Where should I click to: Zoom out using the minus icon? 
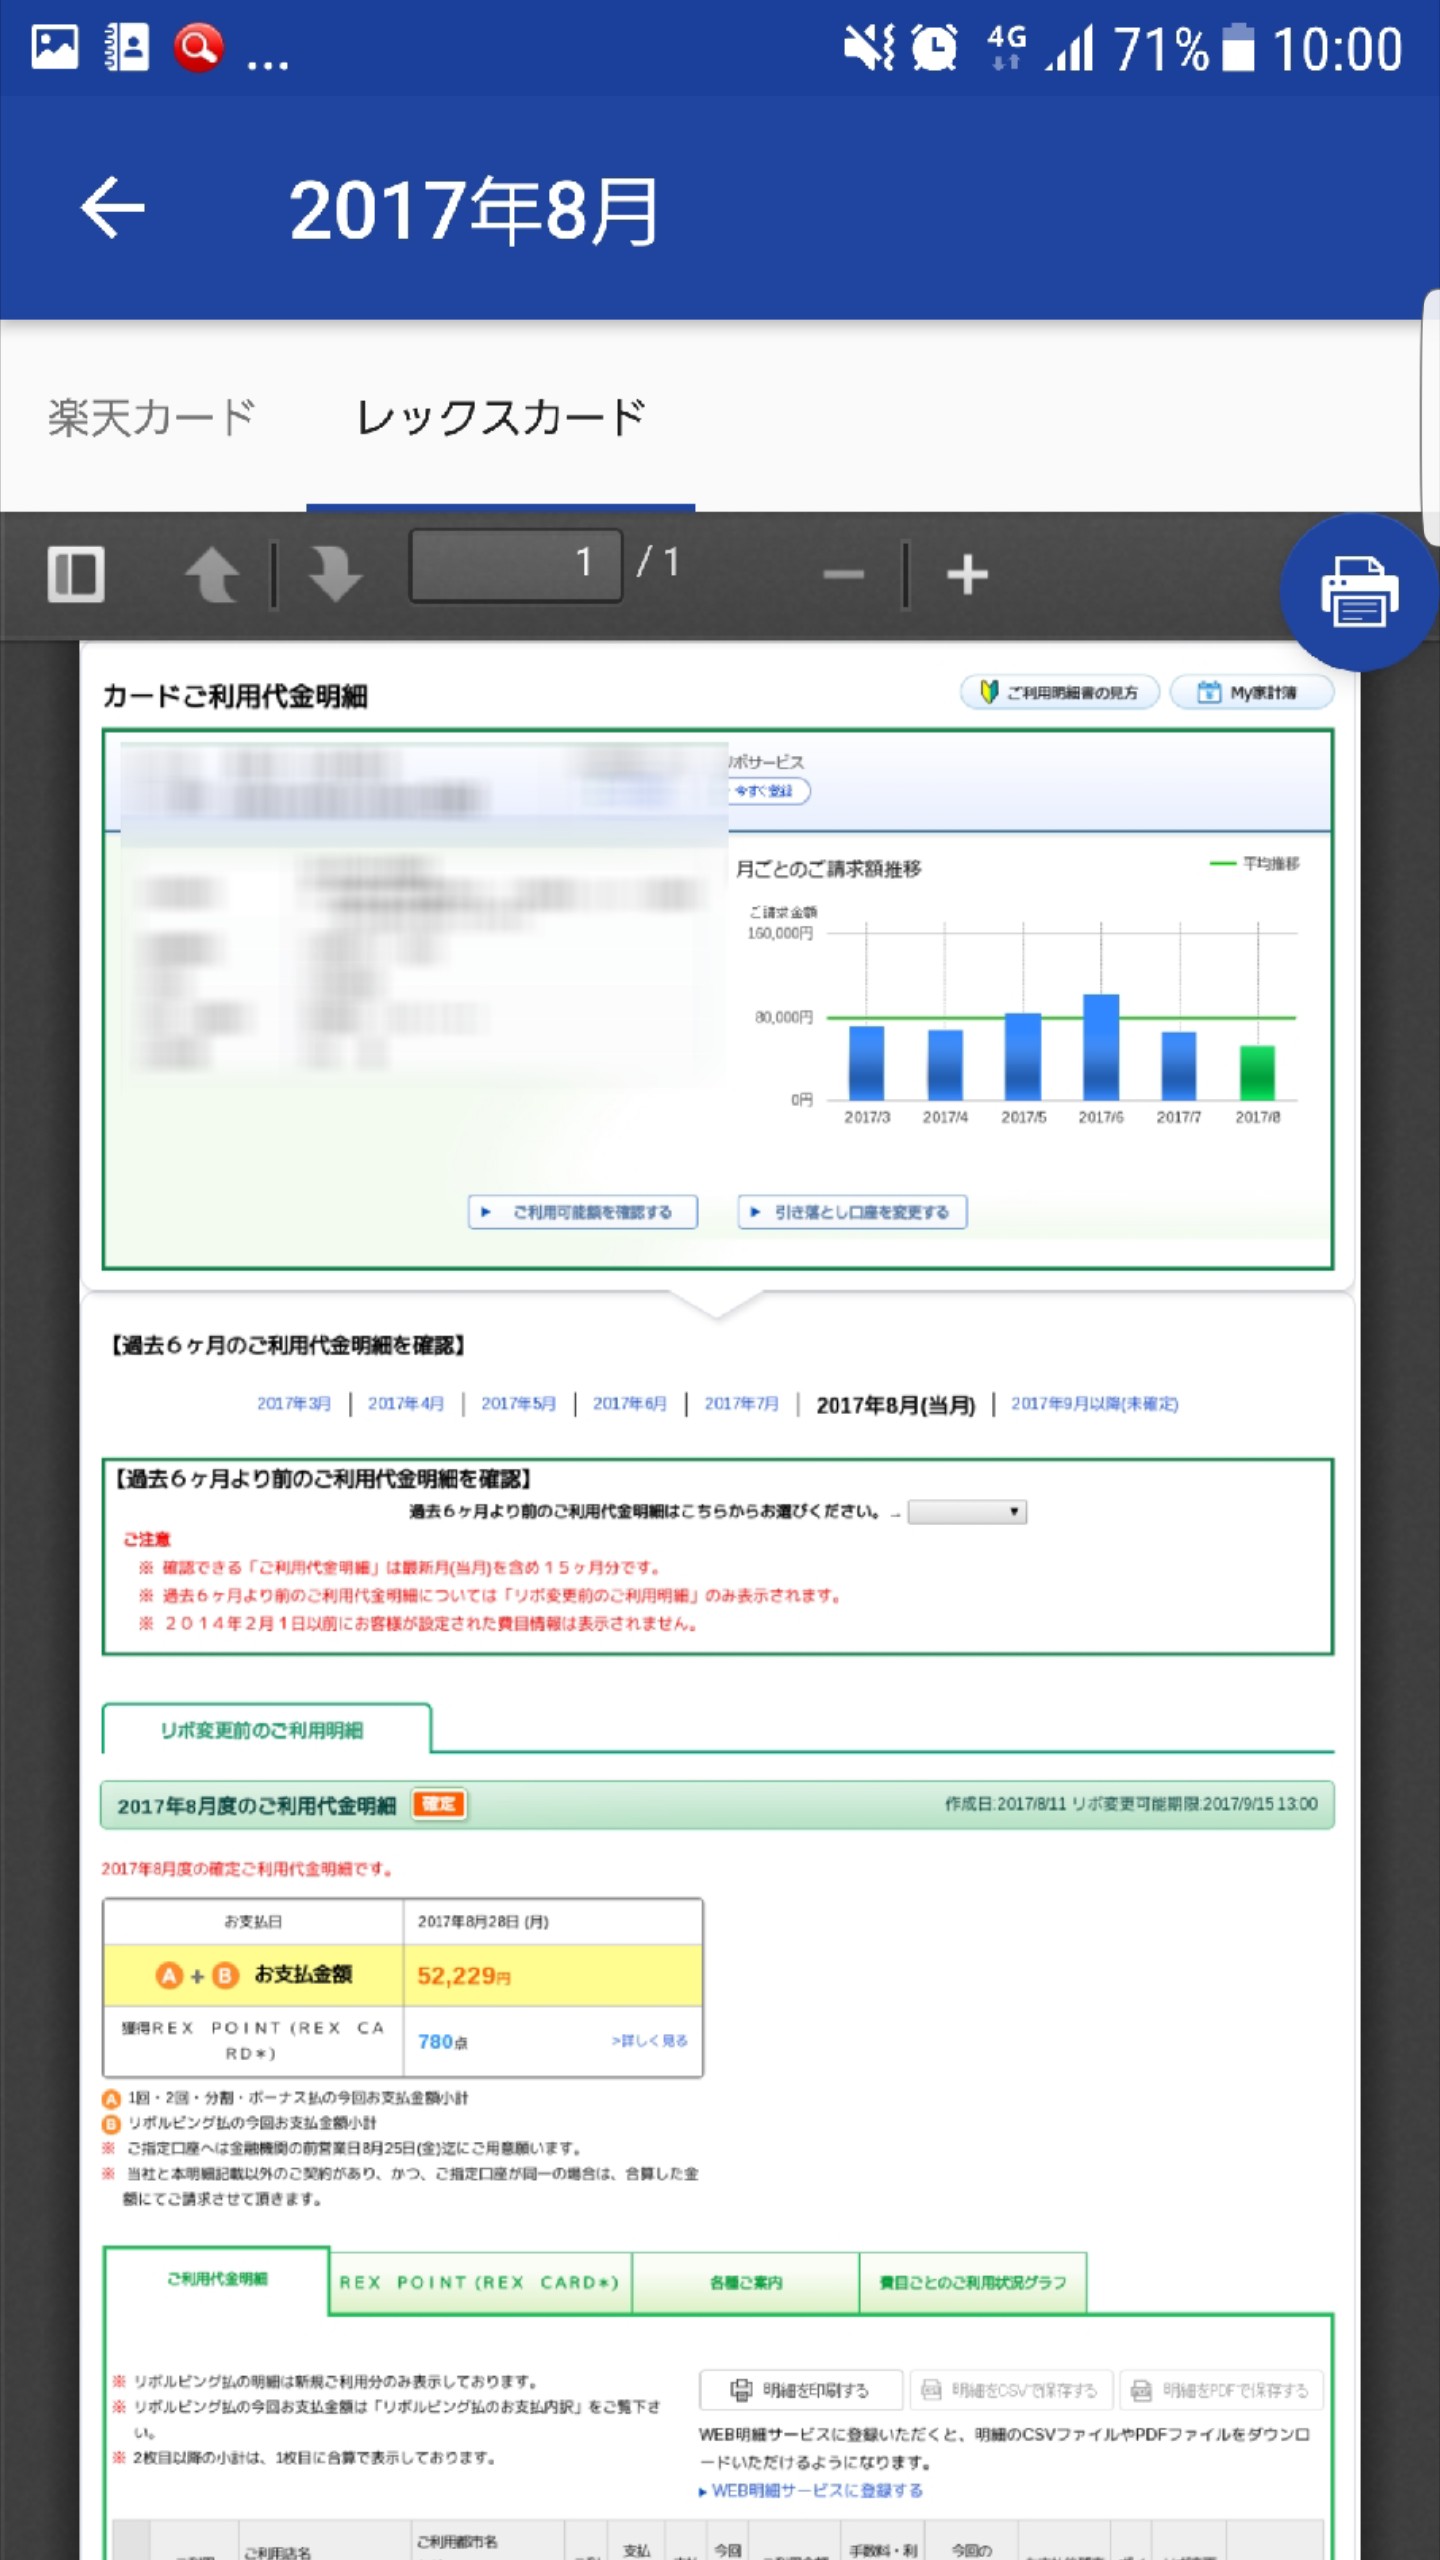pyautogui.click(x=843, y=574)
